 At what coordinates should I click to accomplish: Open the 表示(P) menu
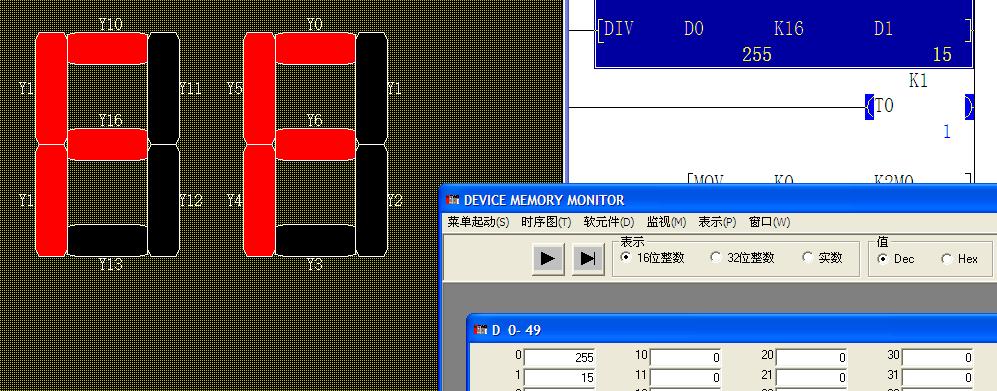click(717, 222)
